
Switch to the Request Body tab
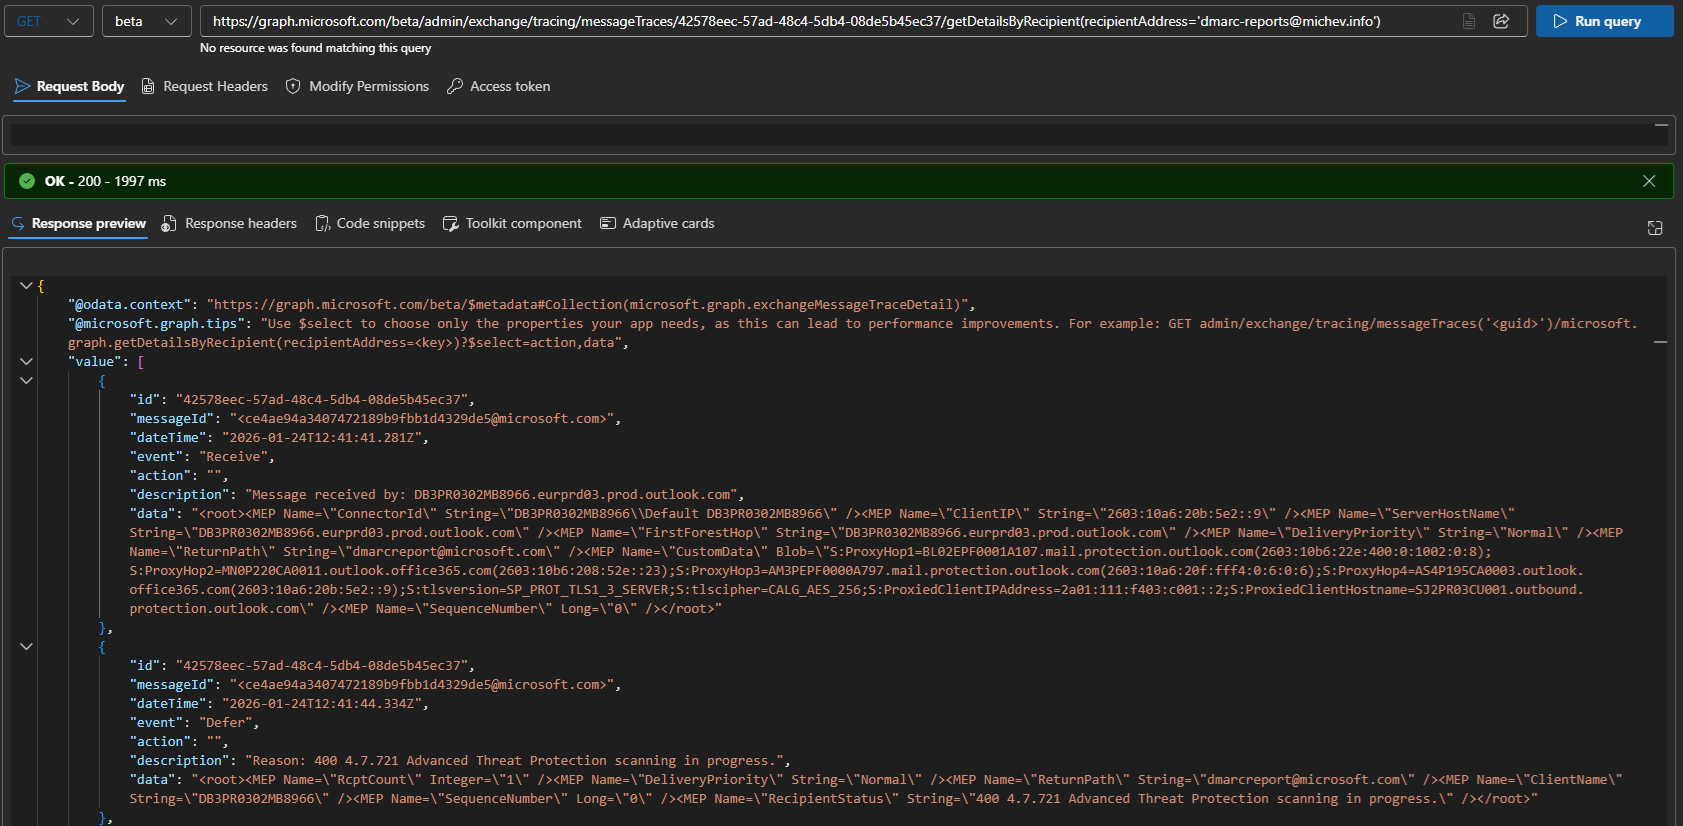point(69,87)
